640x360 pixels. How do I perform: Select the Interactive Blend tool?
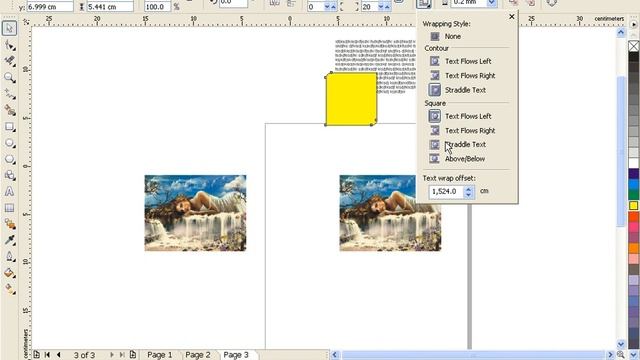[9, 224]
